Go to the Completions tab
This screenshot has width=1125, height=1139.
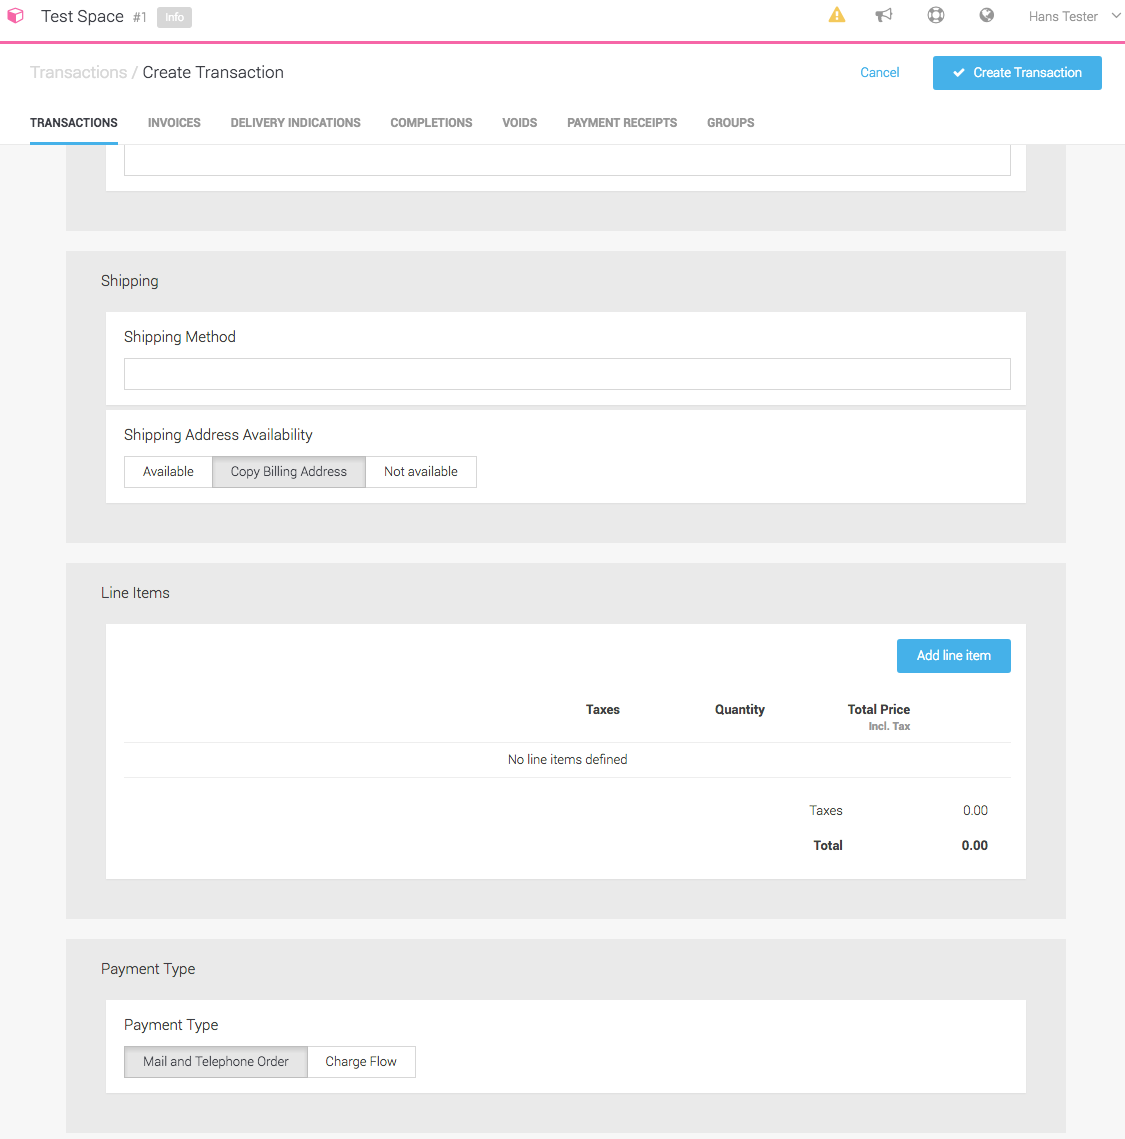coord(431,123)
